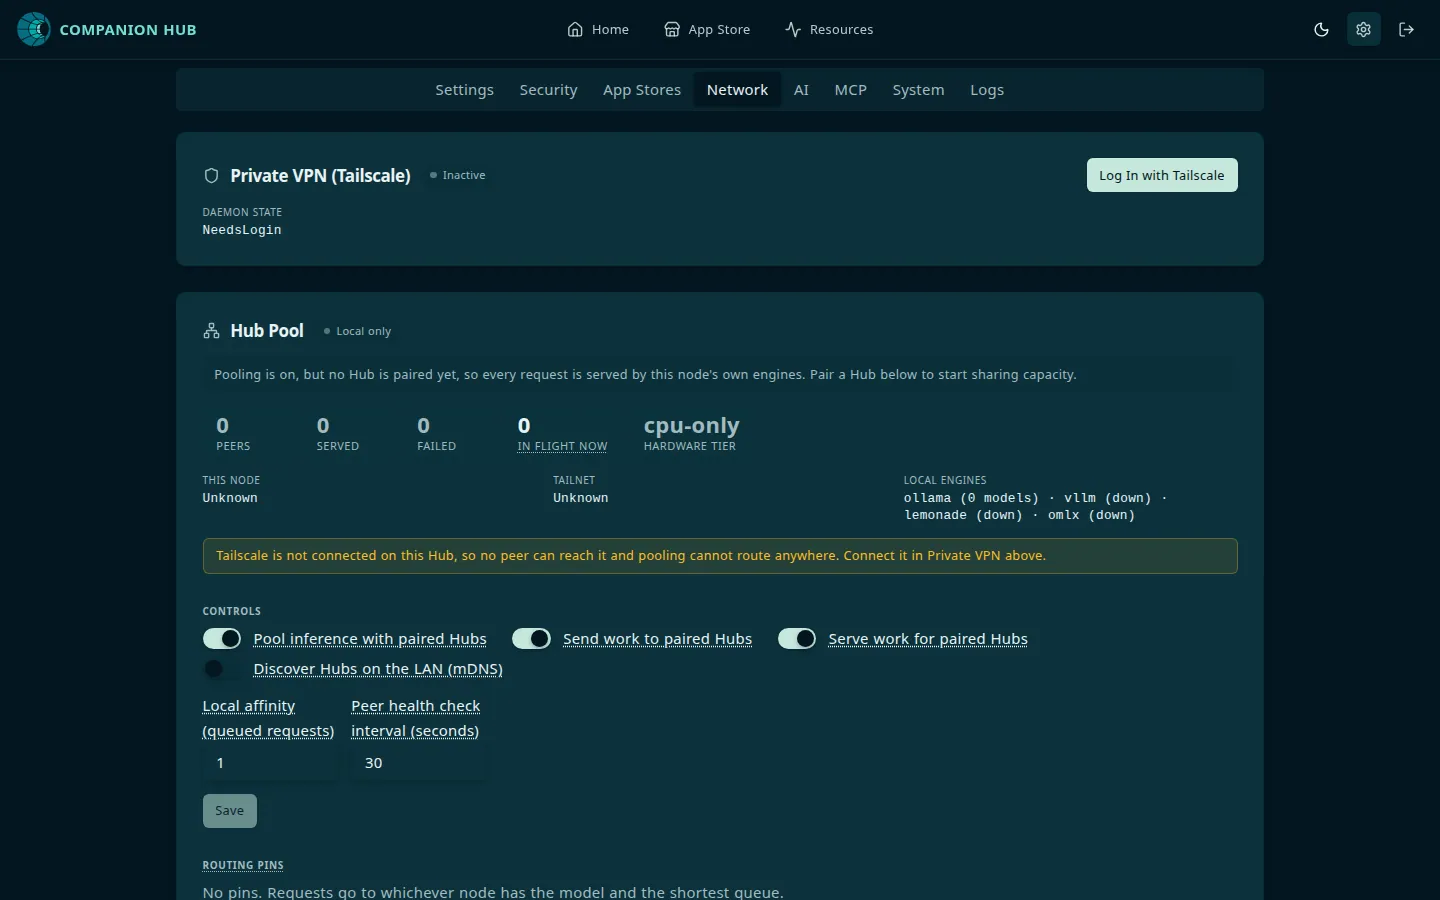Click the Private VPN shield icon
Image resolution: width=1440 pixels, height=900 pixels.
(211, 176)
